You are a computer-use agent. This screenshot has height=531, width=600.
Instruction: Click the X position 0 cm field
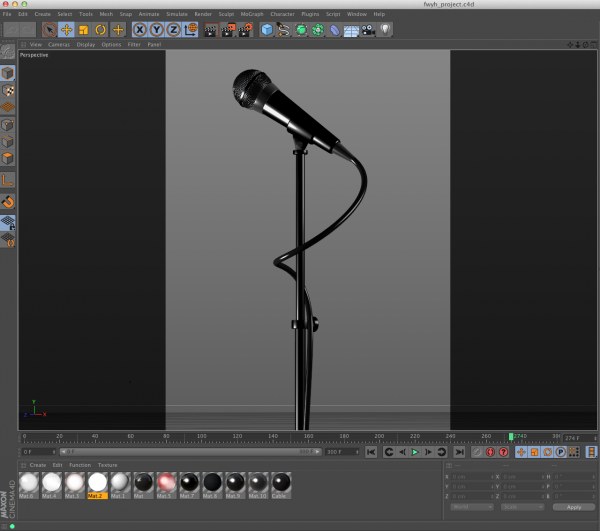(x=473, y=477)
